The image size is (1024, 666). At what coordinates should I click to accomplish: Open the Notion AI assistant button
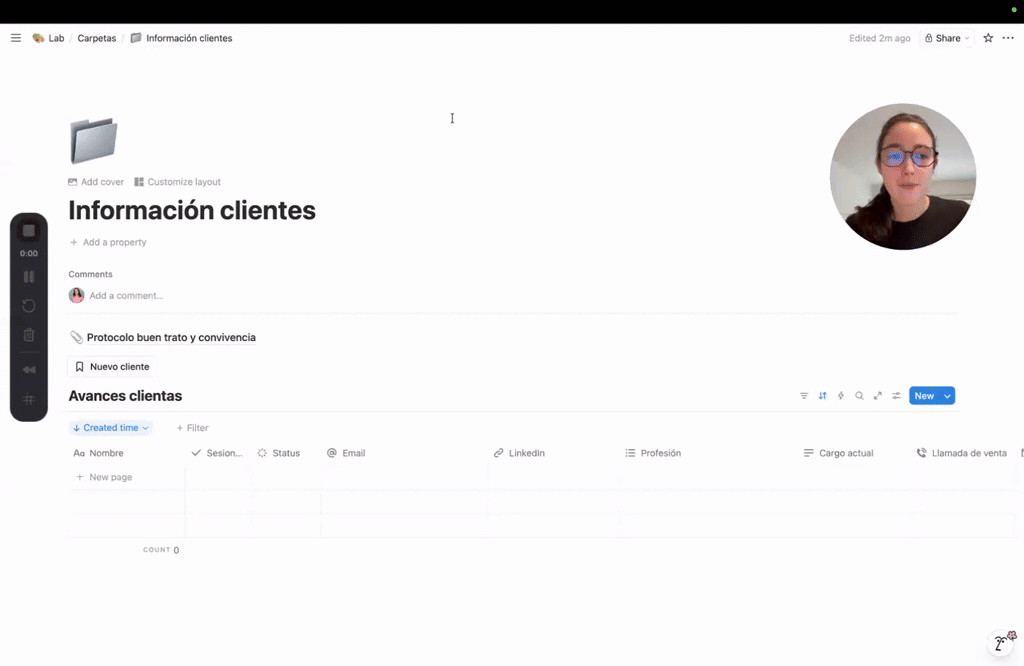click(1002, 642)
